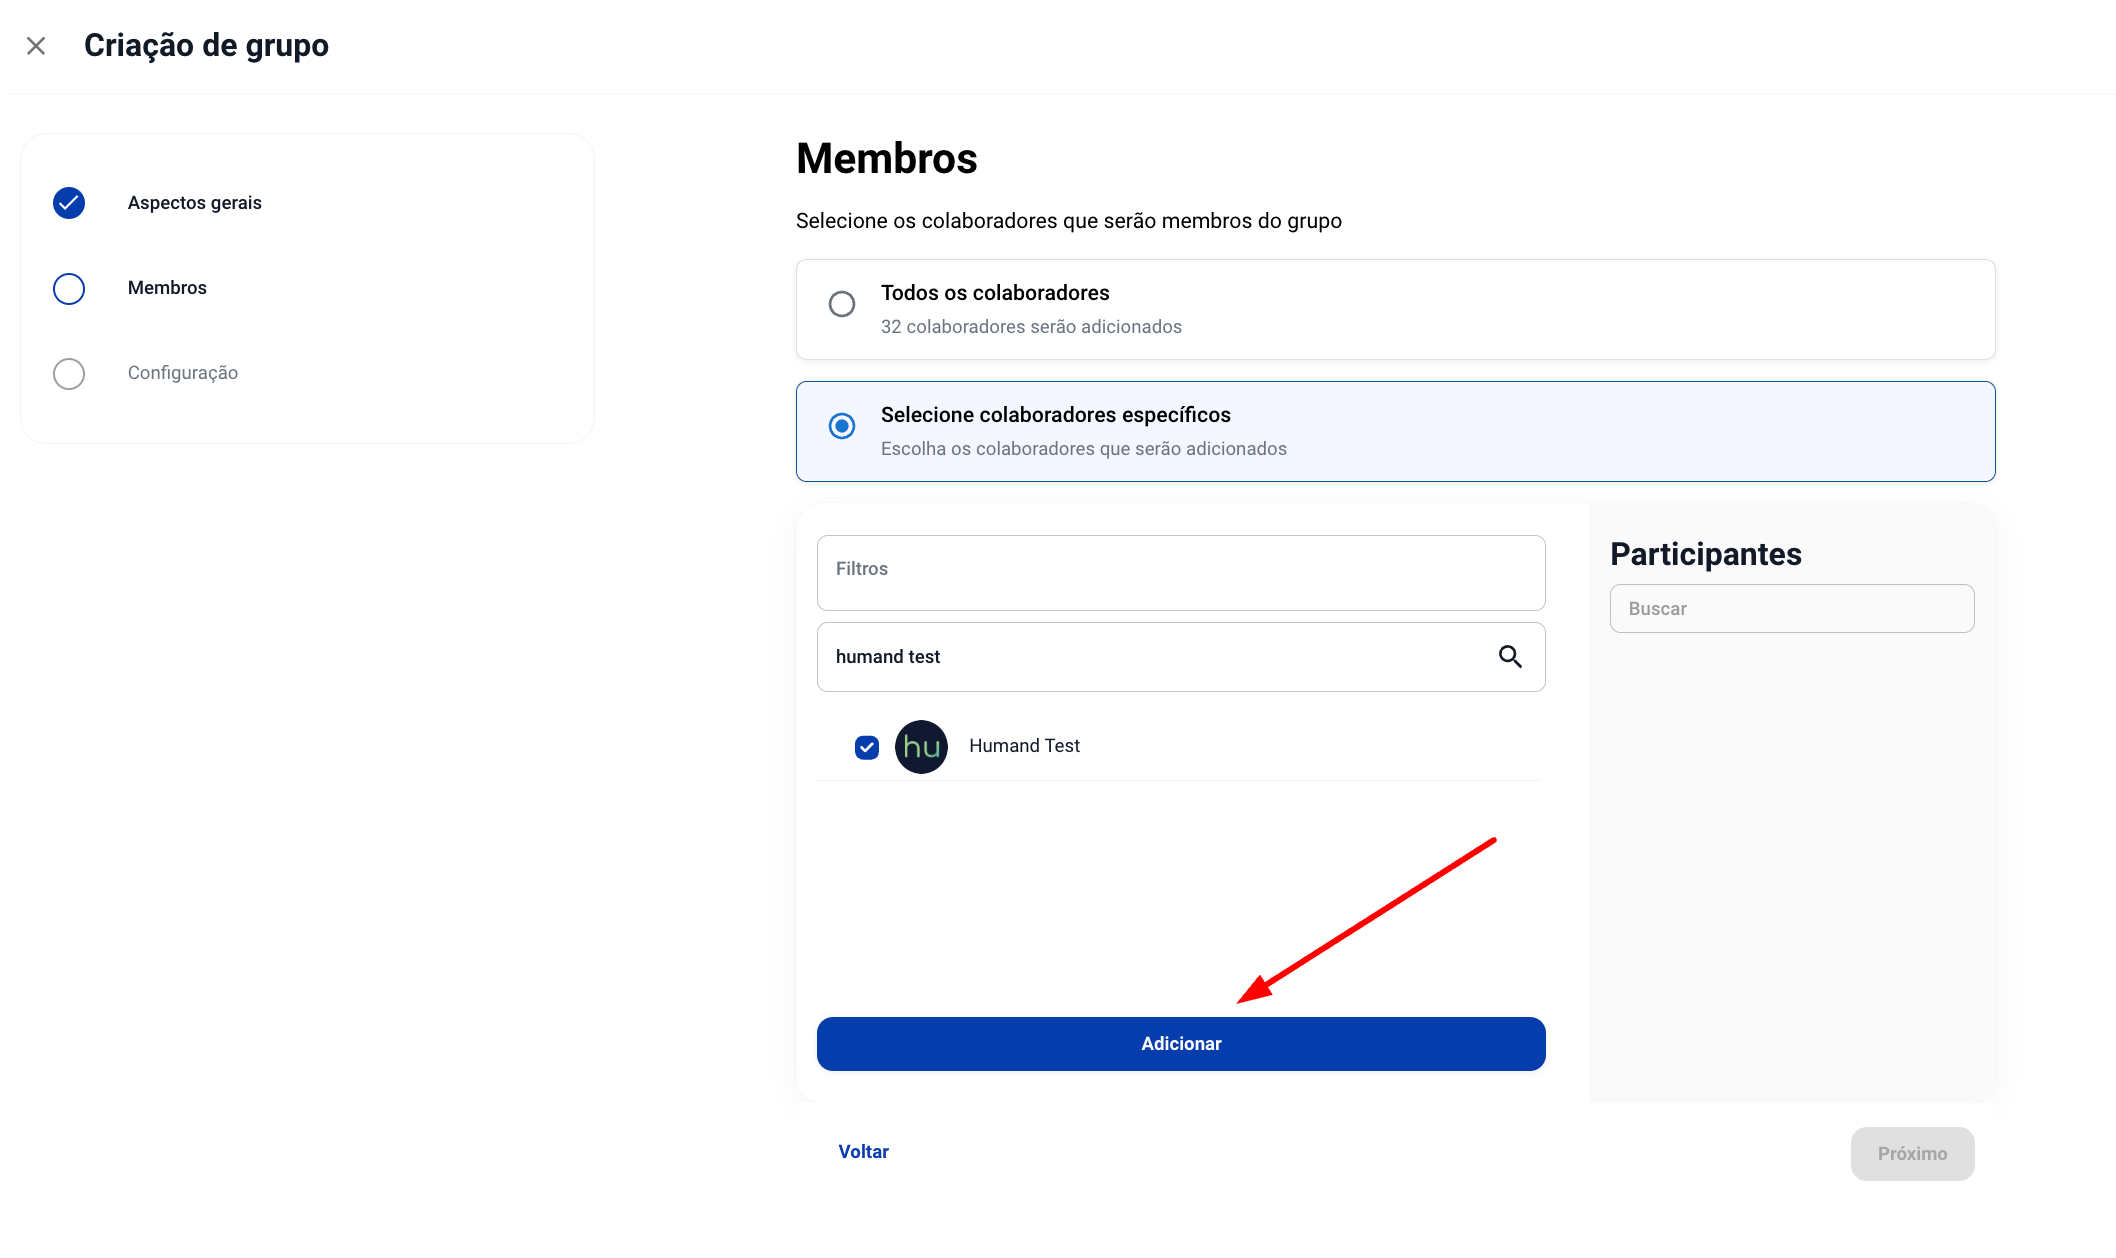Click the Humand Test avatar

coord(921,747)
